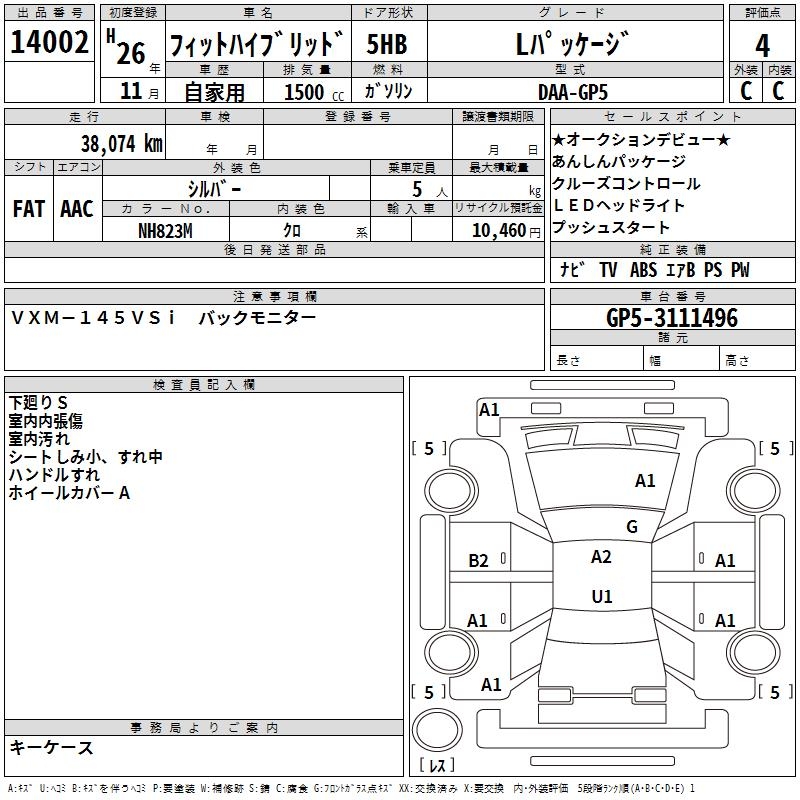The height and width of the screenshot is (800, 800).
Task: Click the 検査員記入欄 section header
Action: click(204, 385)
